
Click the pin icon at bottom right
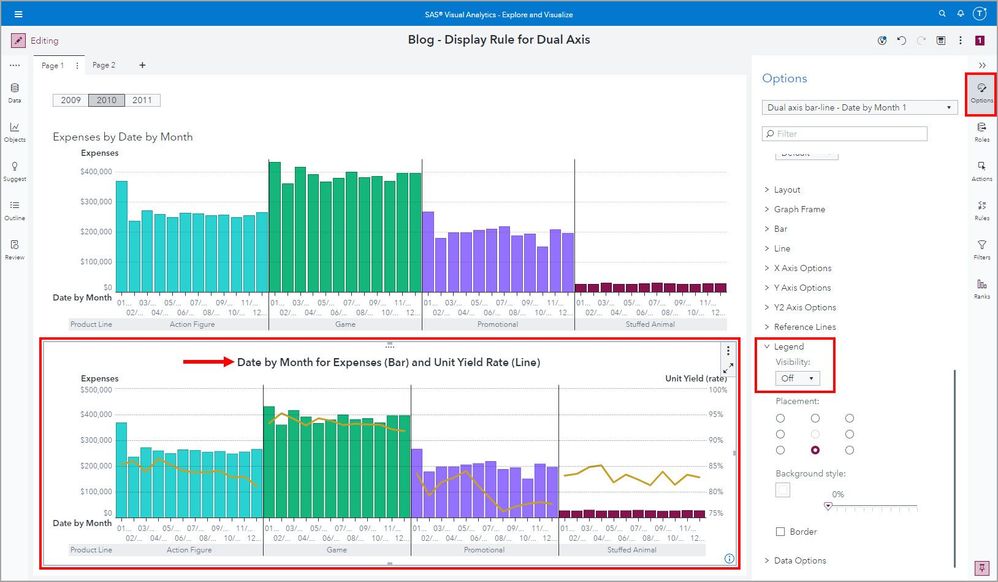tap(981, 567)
